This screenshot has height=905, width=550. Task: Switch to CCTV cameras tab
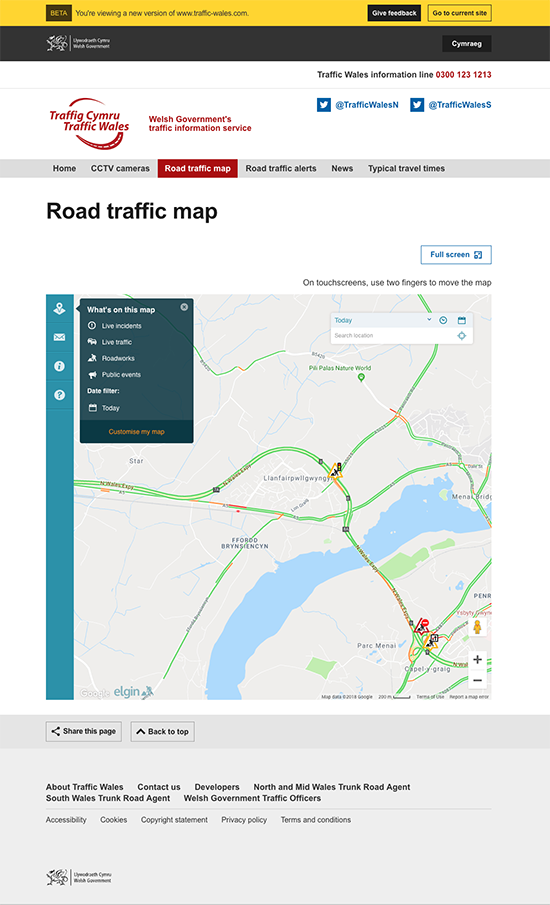(120, 169)
